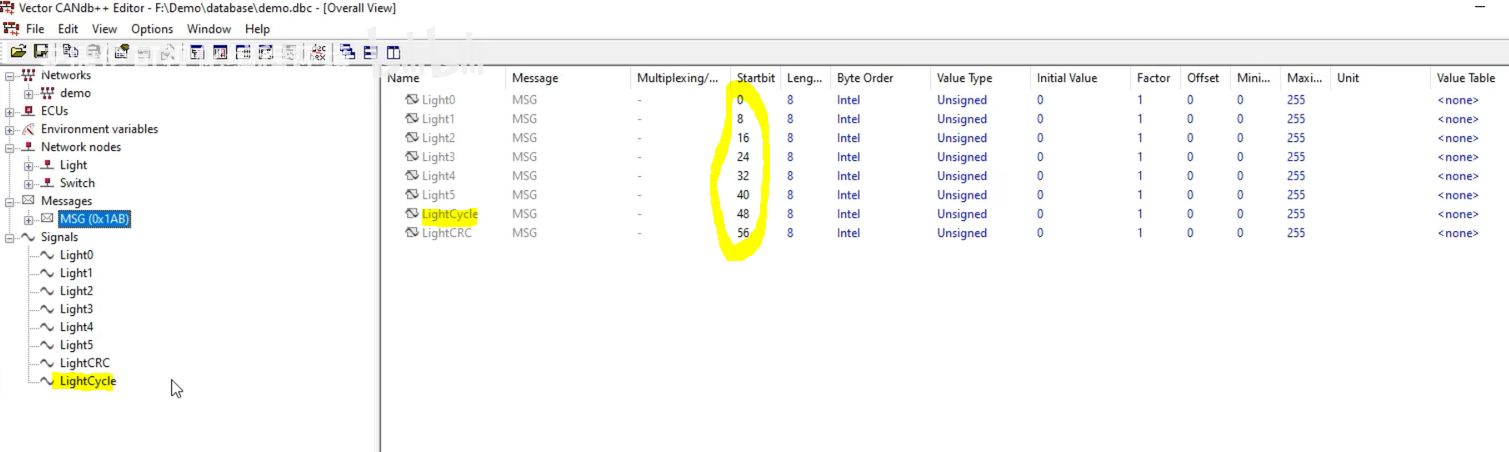The image size is (1509, 452).
Task: Click the envelope icon beside MSG (0x1AB)
Action: 47,219
